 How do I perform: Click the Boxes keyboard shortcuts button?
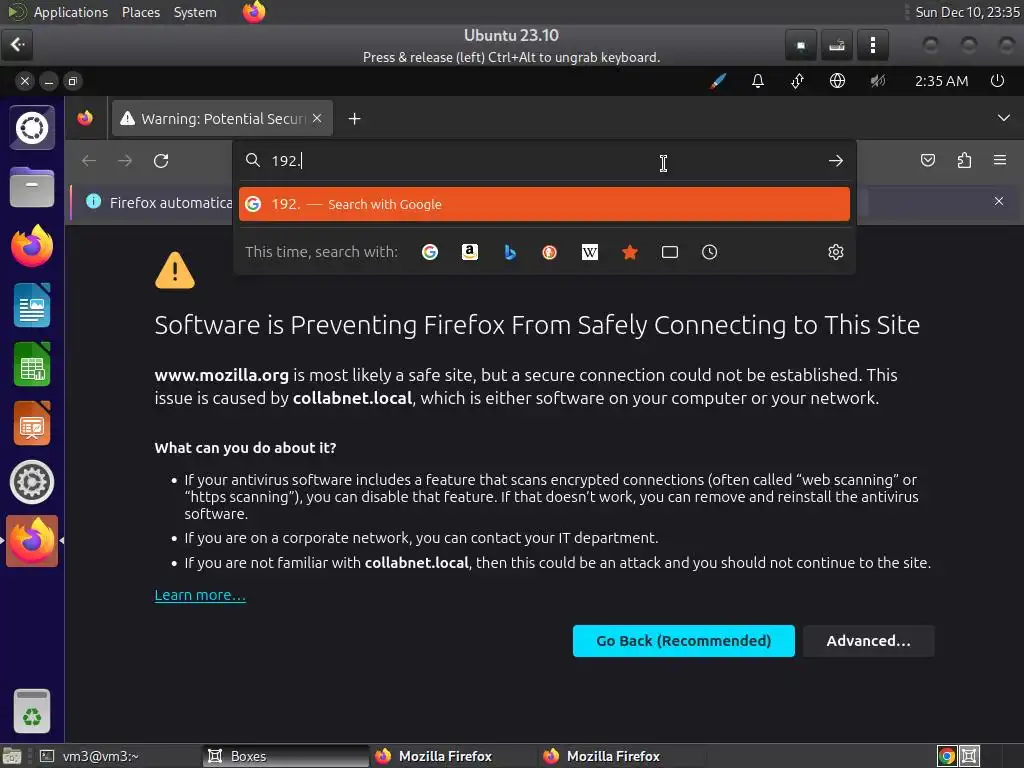click(x=837, y=45)
